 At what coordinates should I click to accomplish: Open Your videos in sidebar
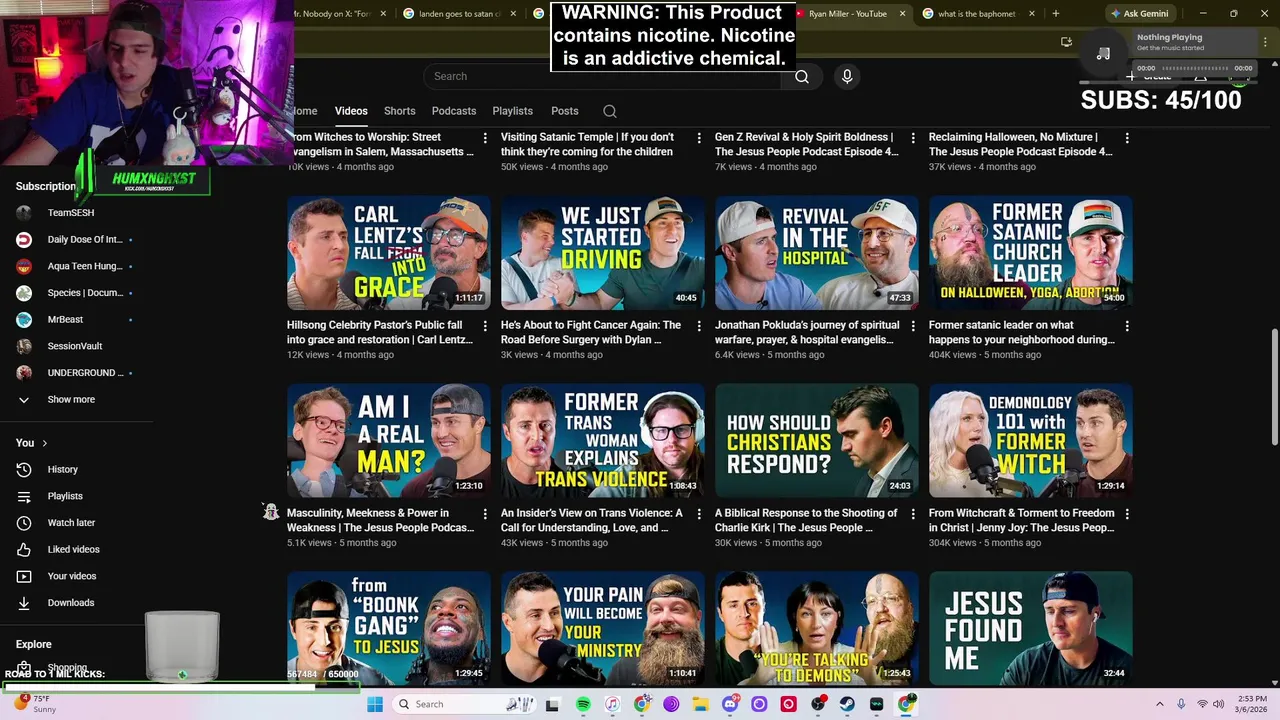[x=72, y=576]
